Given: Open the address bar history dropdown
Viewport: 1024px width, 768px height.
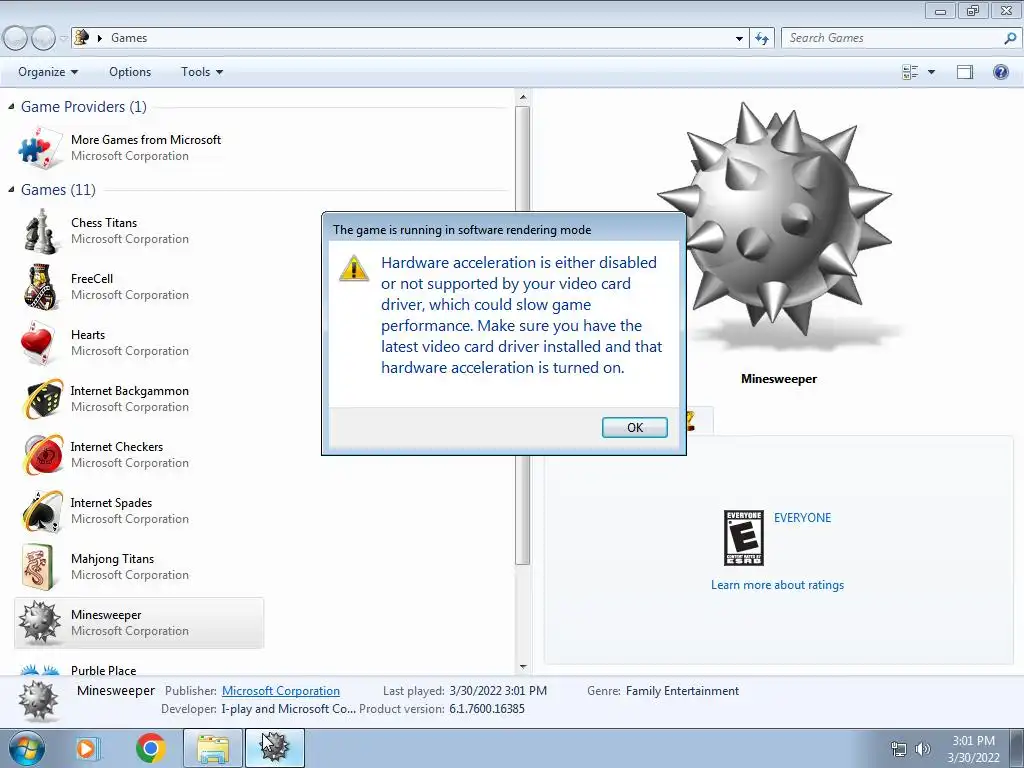Looking at the screenshot, I should 739,39.
